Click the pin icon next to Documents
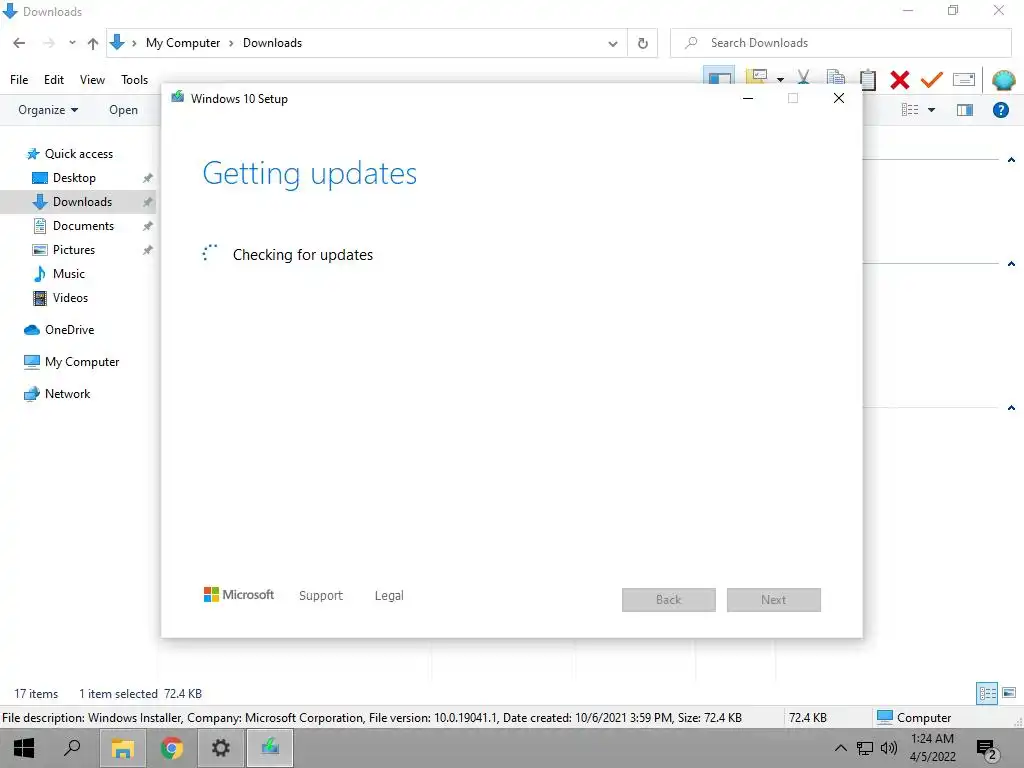1024x768 pixels. pyautogui.click(x=148, y=226)
